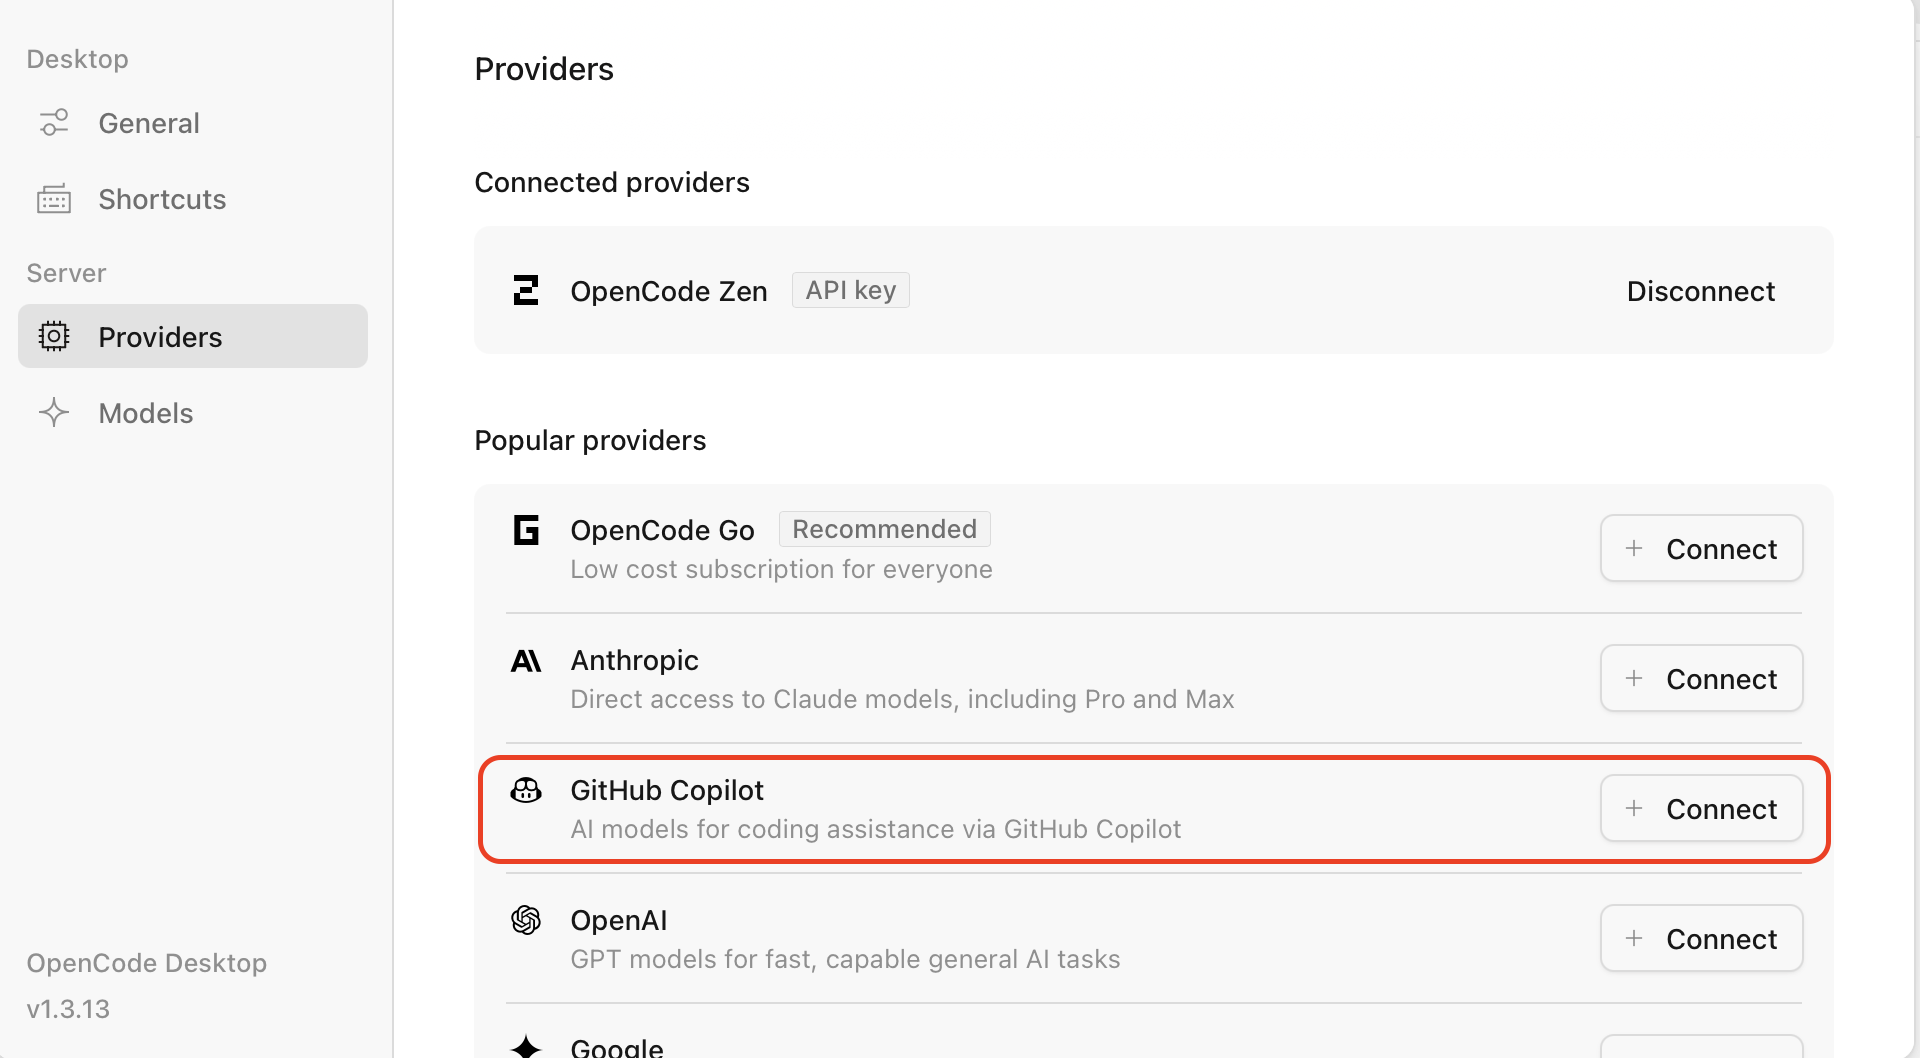Switch to the Models section
Image resolution: width=1920 pixels, height=1058 pixels.
[146, 413]
